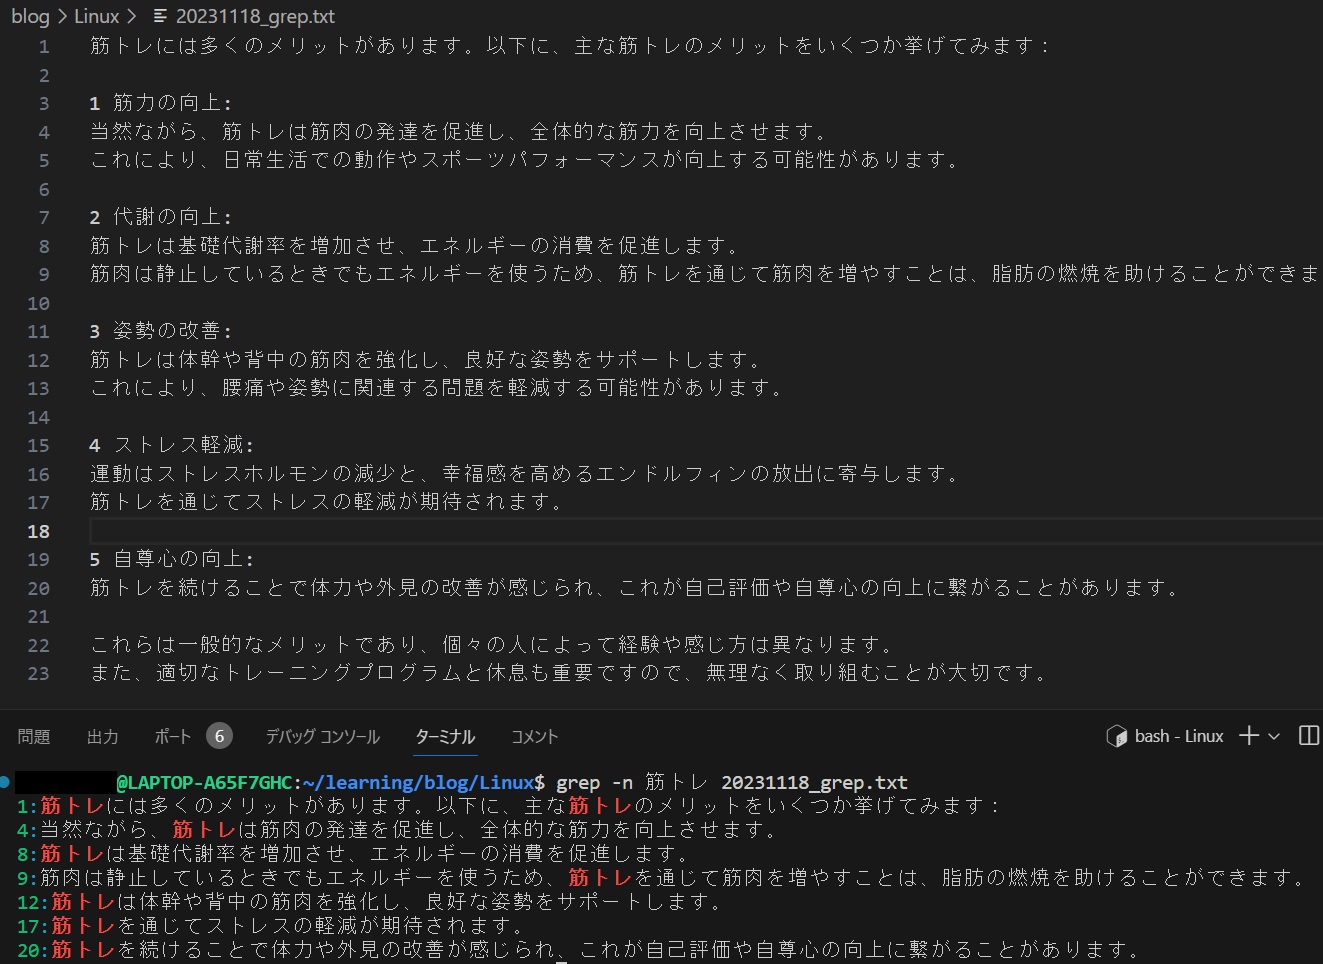This screenshot has height=964, width=1323.
Task: Open new terminal with plus icon
Action: [x=1248, y=736]
